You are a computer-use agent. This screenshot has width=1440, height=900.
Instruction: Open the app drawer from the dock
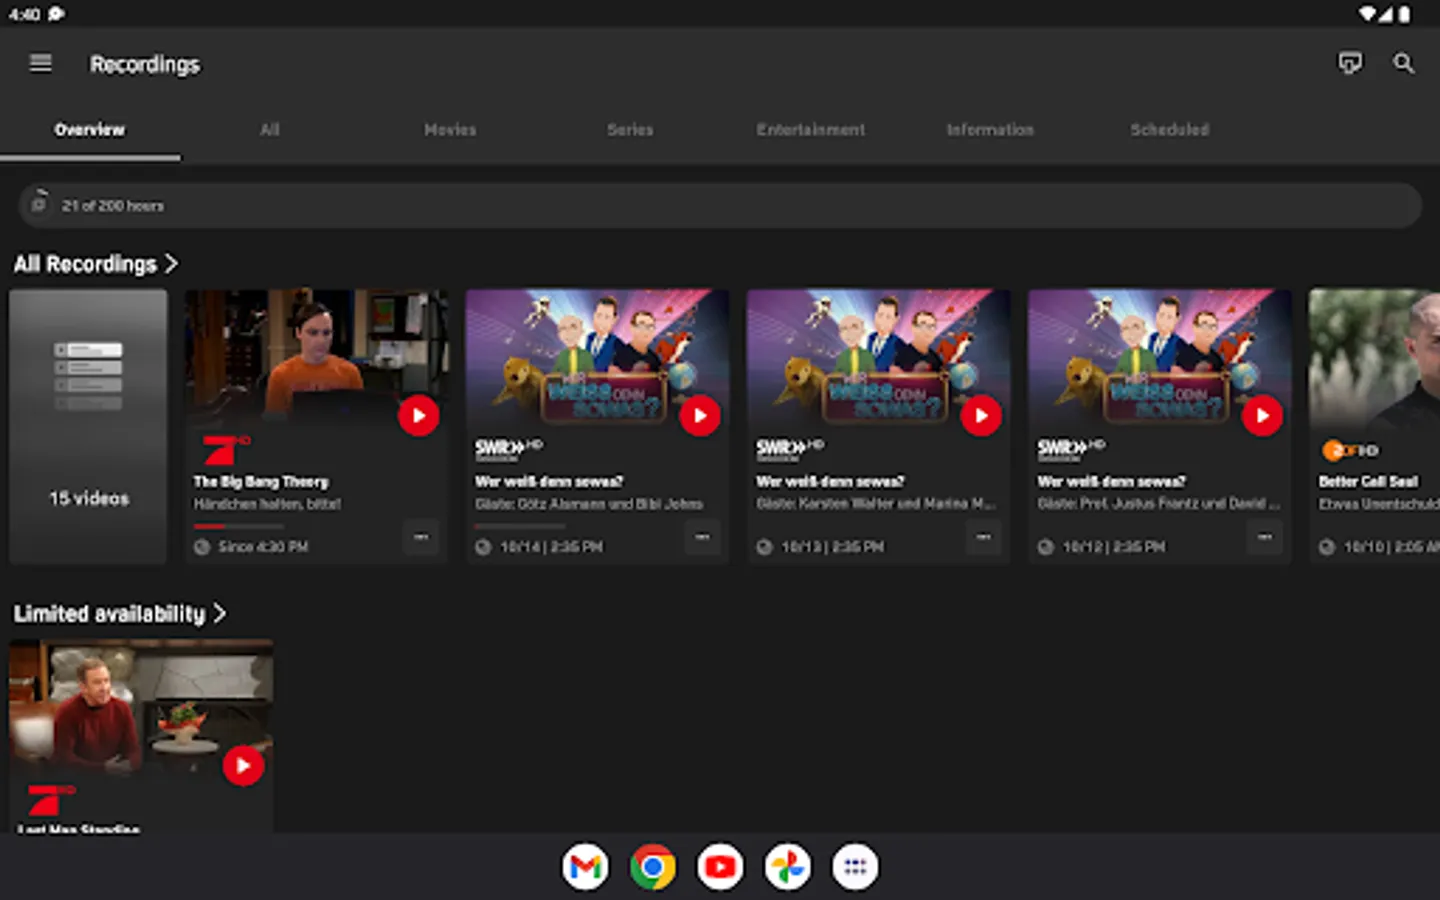(x=855, y=867)
